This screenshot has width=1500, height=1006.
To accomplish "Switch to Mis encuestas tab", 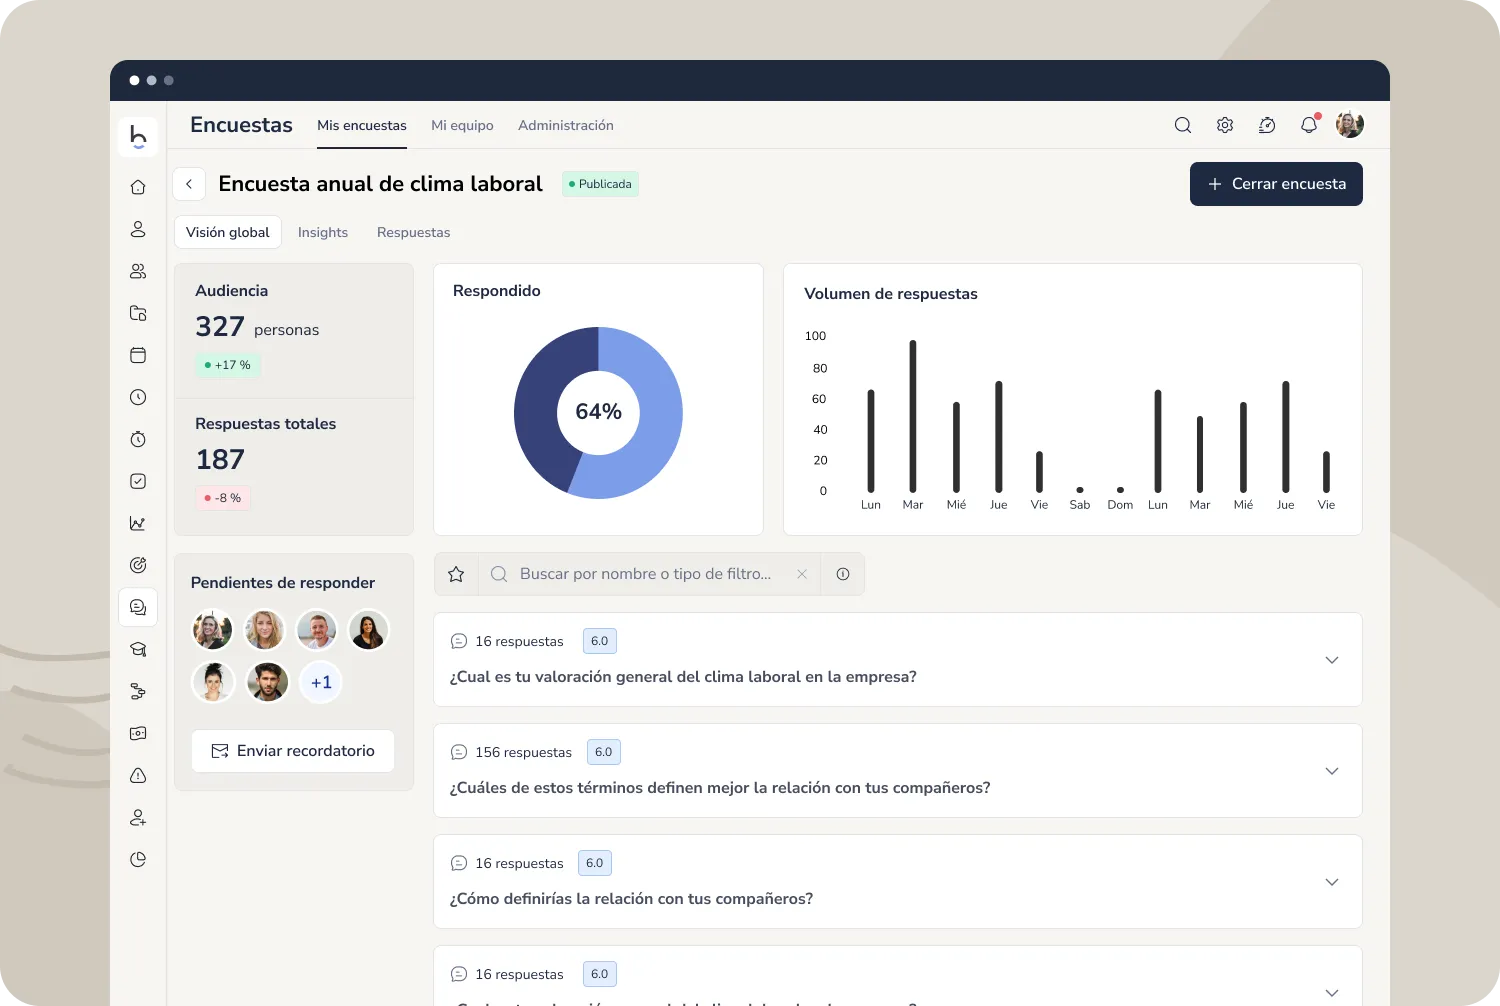I will pyautogui.click(x=362, y=125).
